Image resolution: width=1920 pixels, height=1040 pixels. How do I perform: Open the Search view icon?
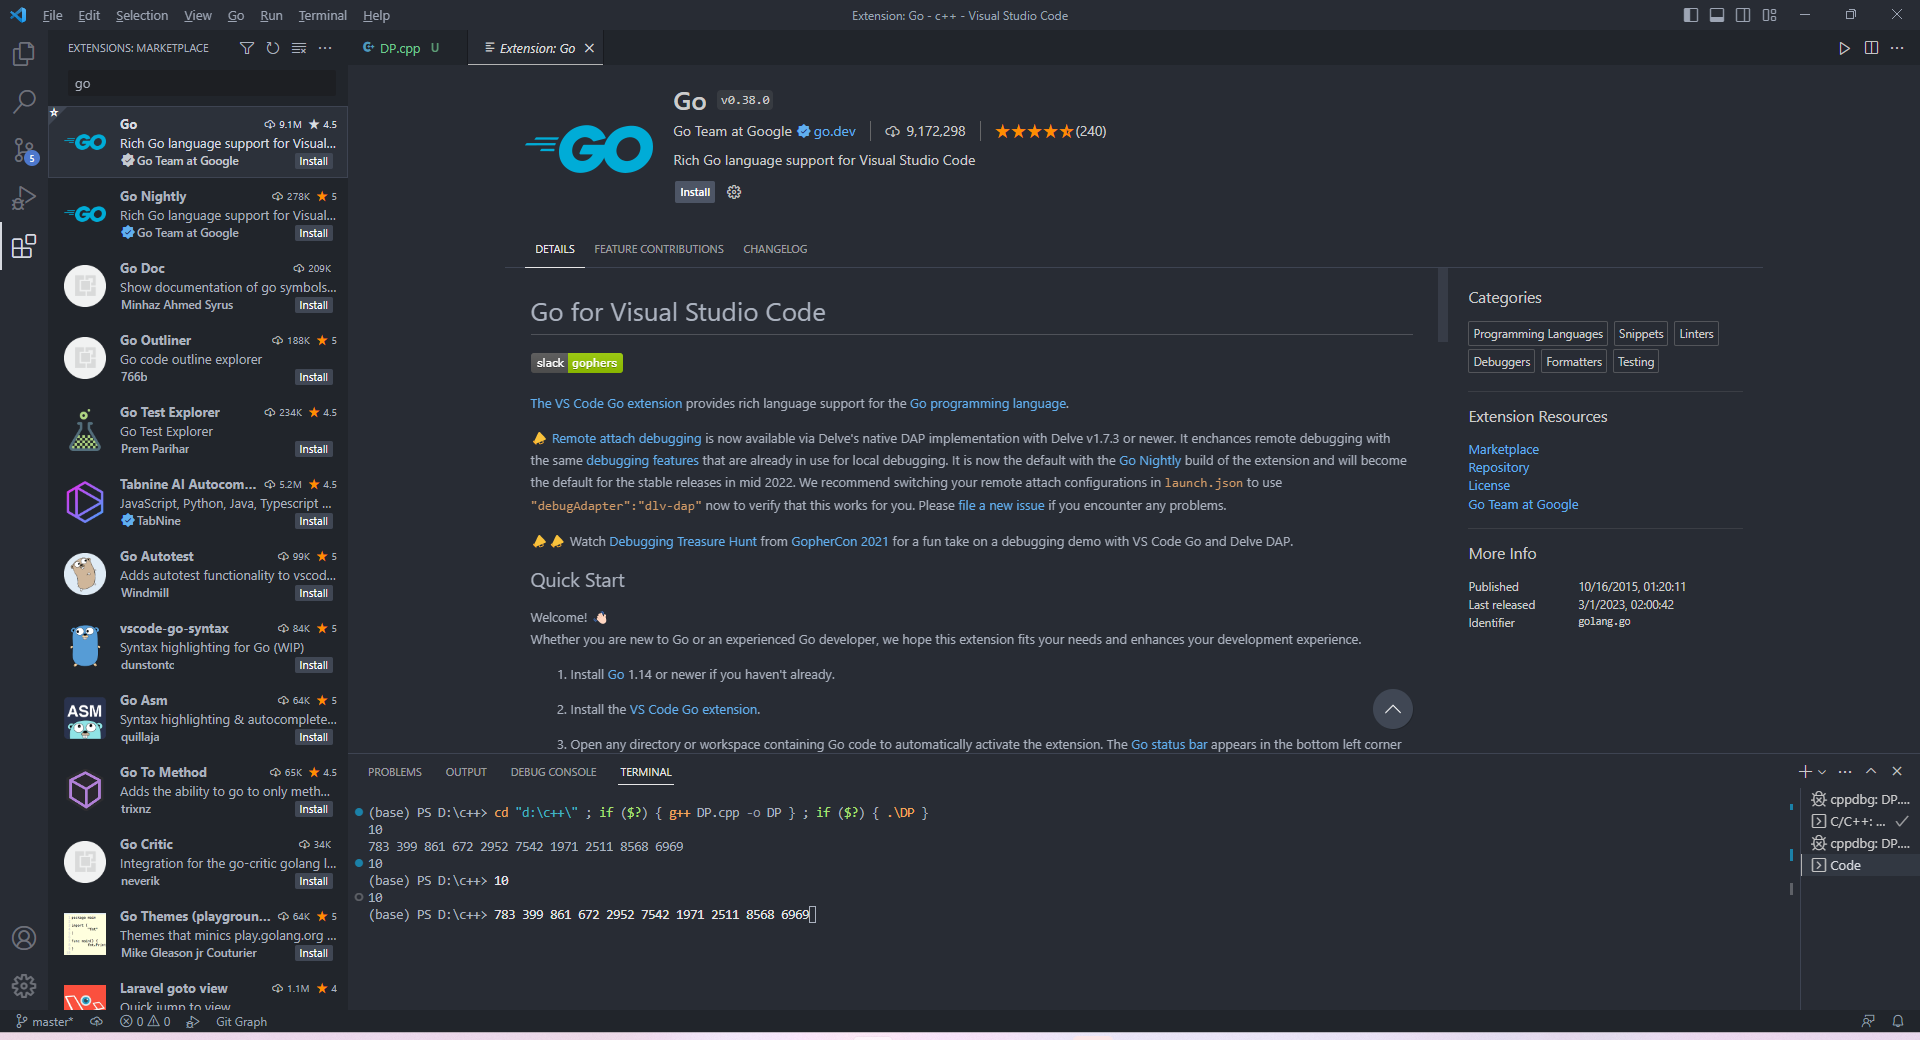click(x=24, y=101)
